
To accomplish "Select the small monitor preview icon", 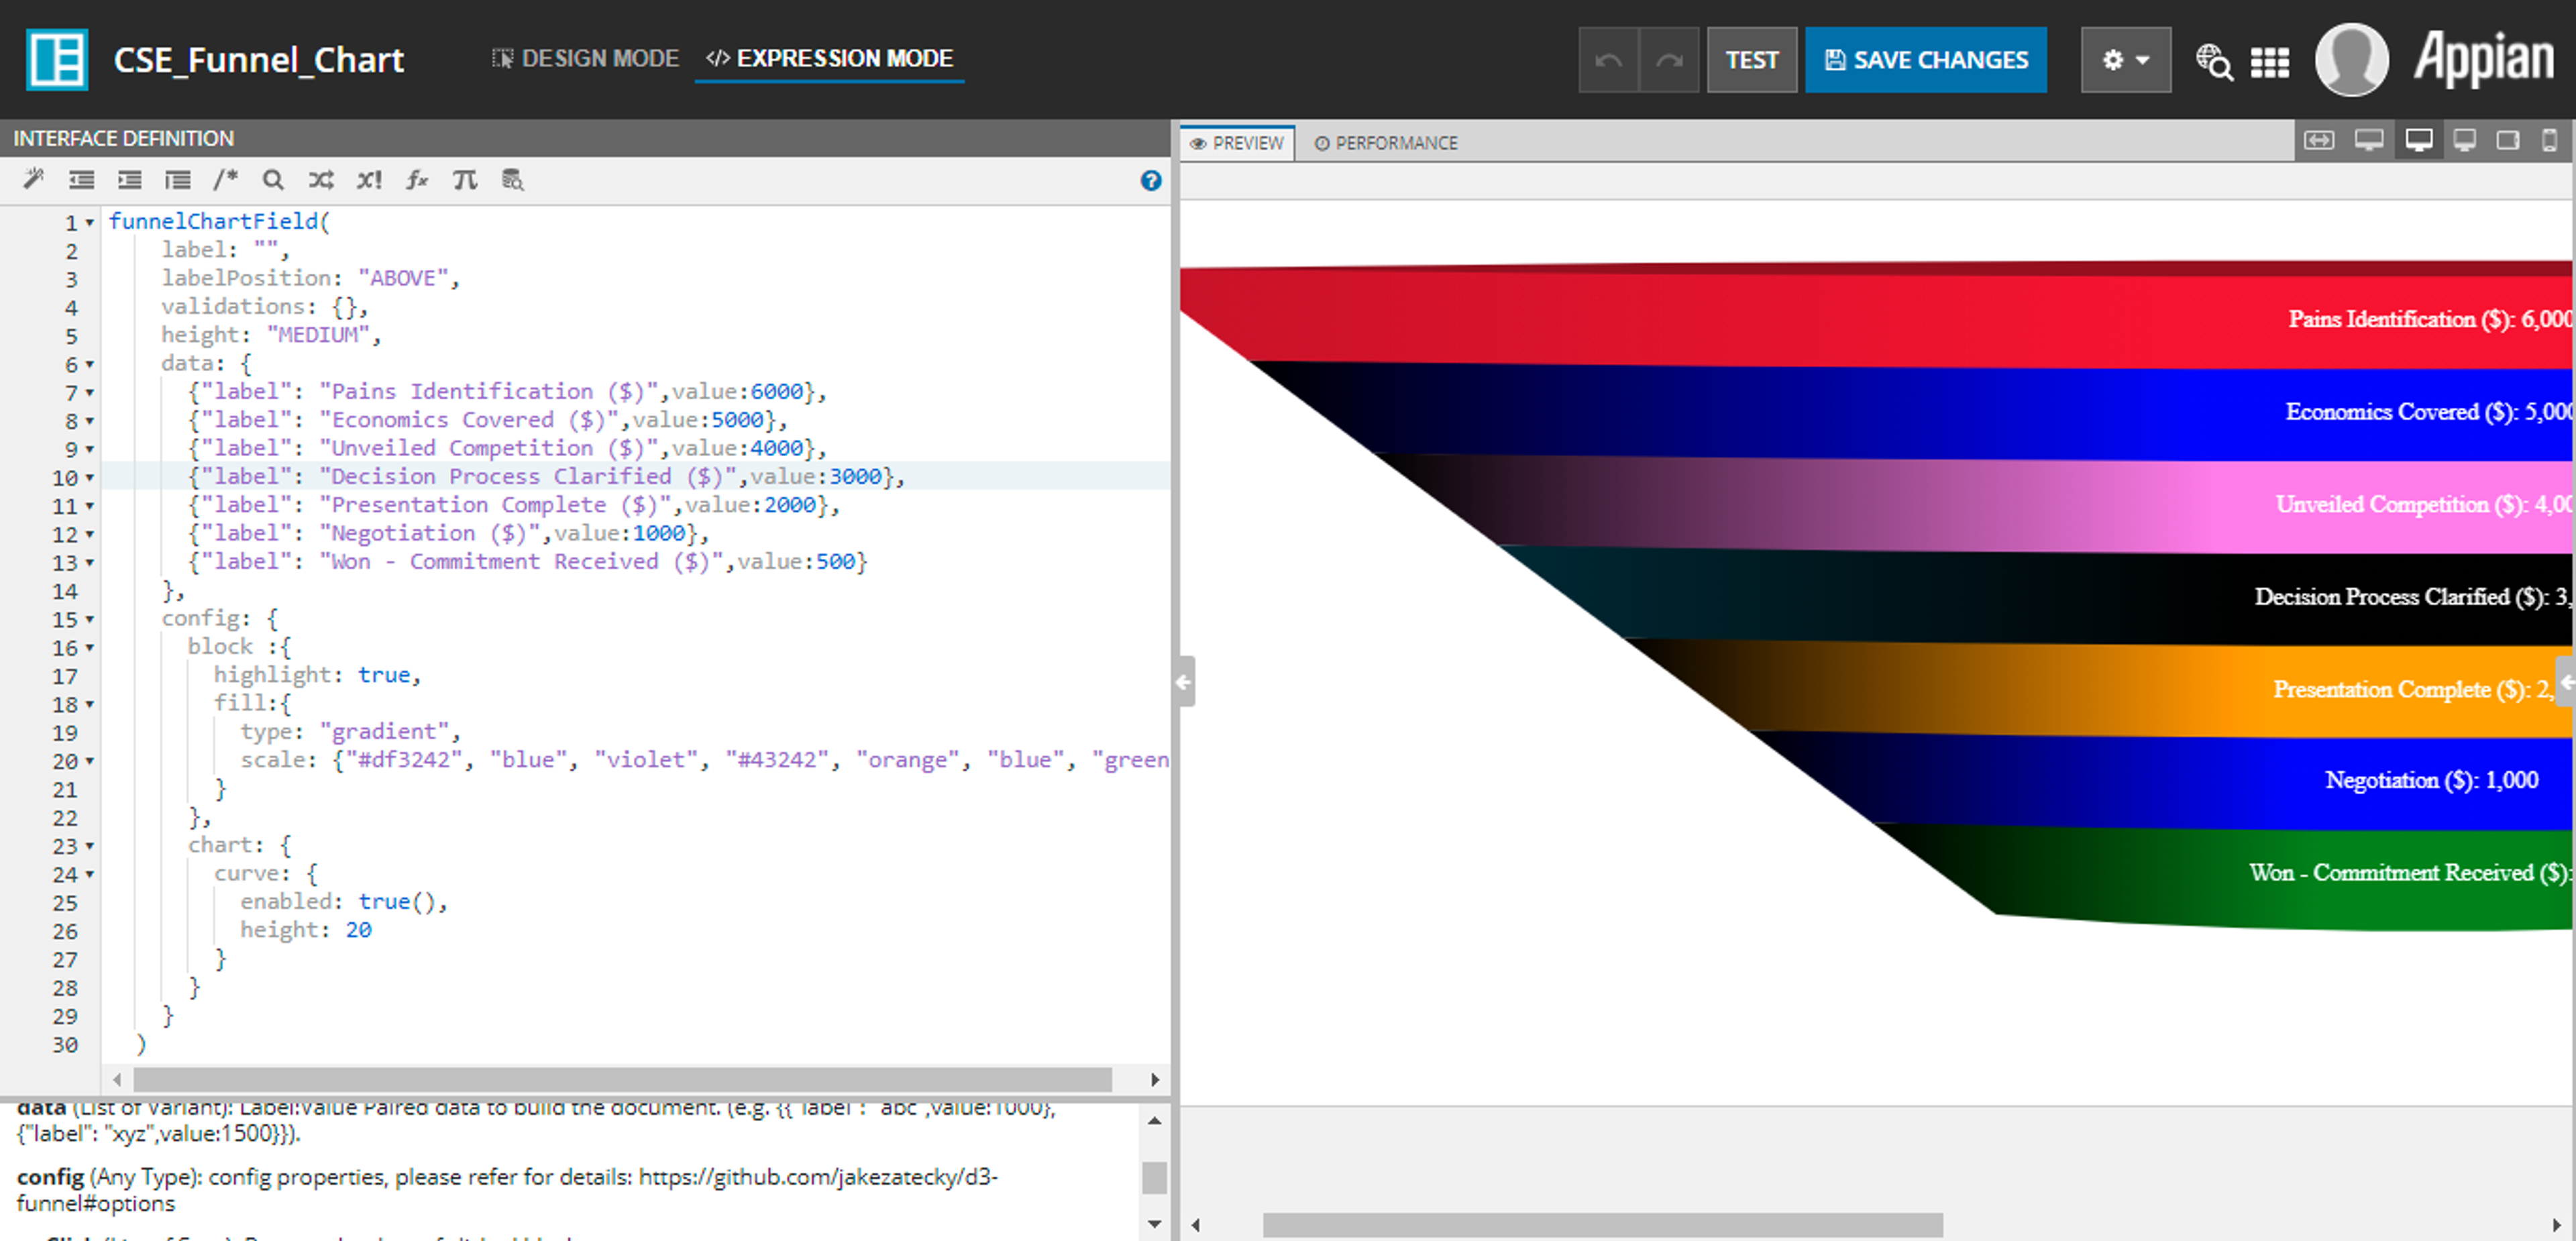I will [2464, 141].
